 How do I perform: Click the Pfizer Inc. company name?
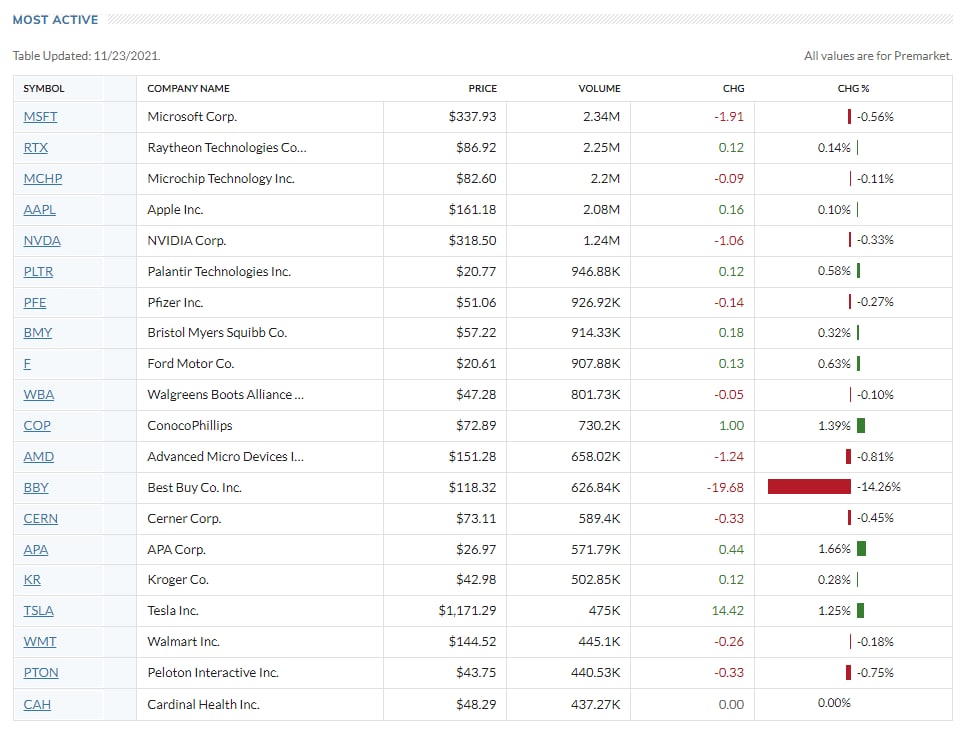[x=175, y=302]
